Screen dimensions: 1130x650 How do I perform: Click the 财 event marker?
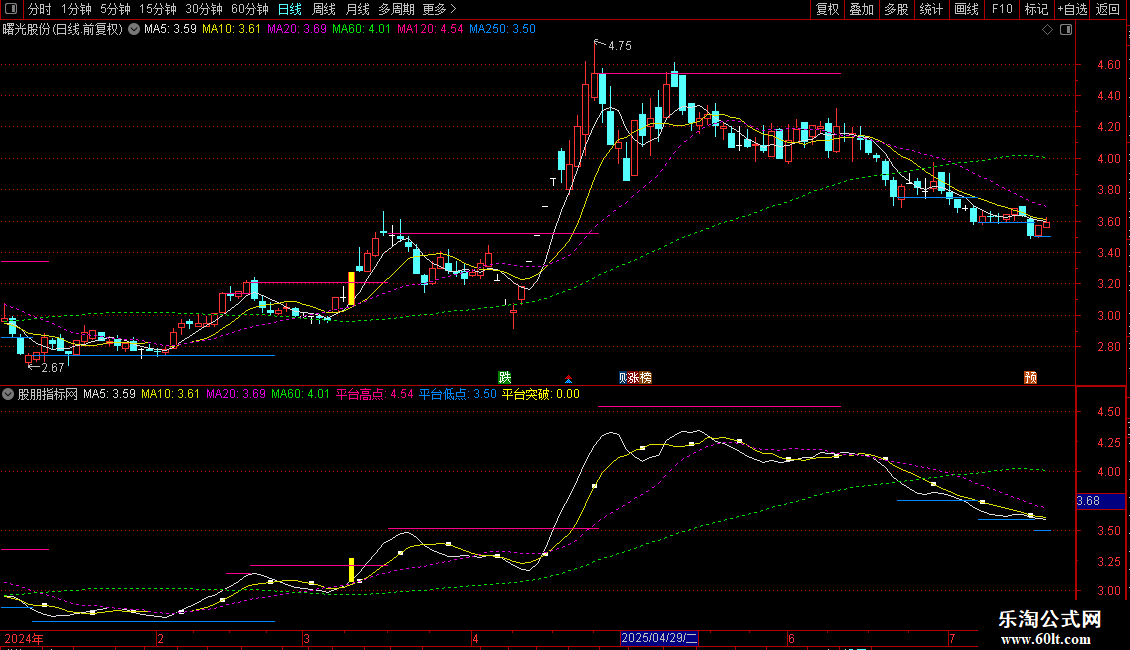click(623, 378)
